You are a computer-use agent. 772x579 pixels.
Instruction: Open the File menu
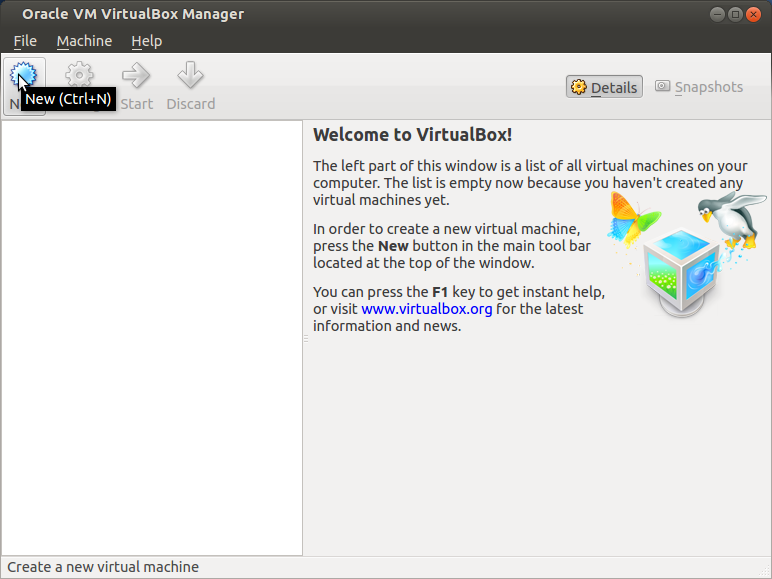click(x=25, y=41)
